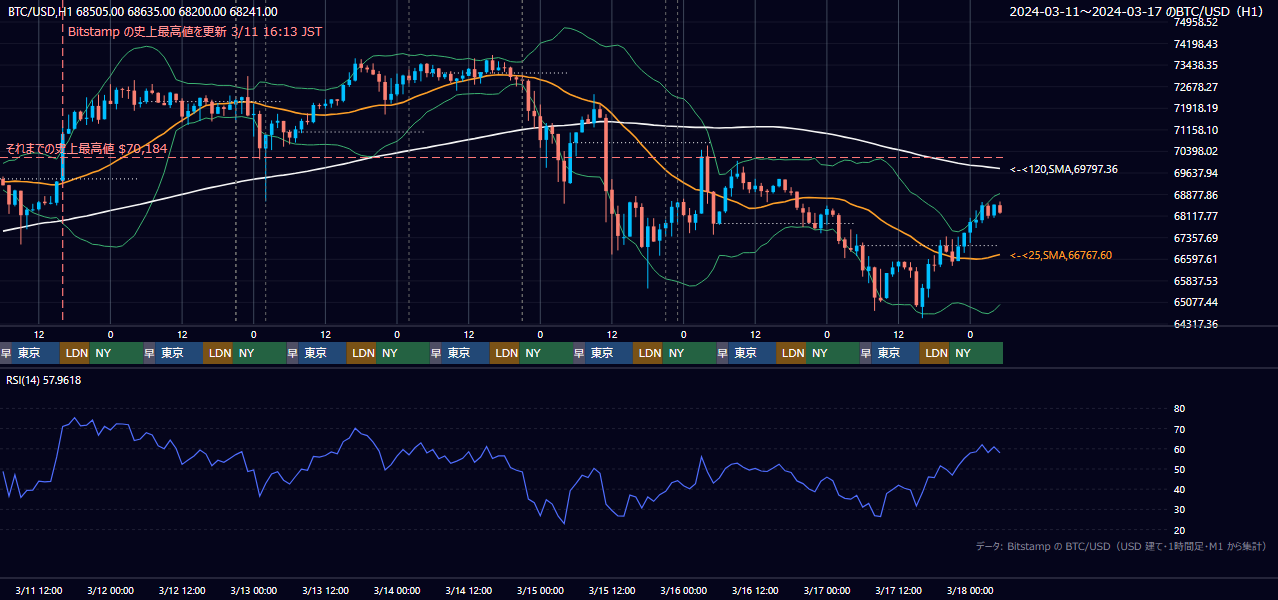Select the Bitstamp 史上最高値を更新 annotation
The height and width of the screenshot is (600, 1278).
click(x=195, y=32)
